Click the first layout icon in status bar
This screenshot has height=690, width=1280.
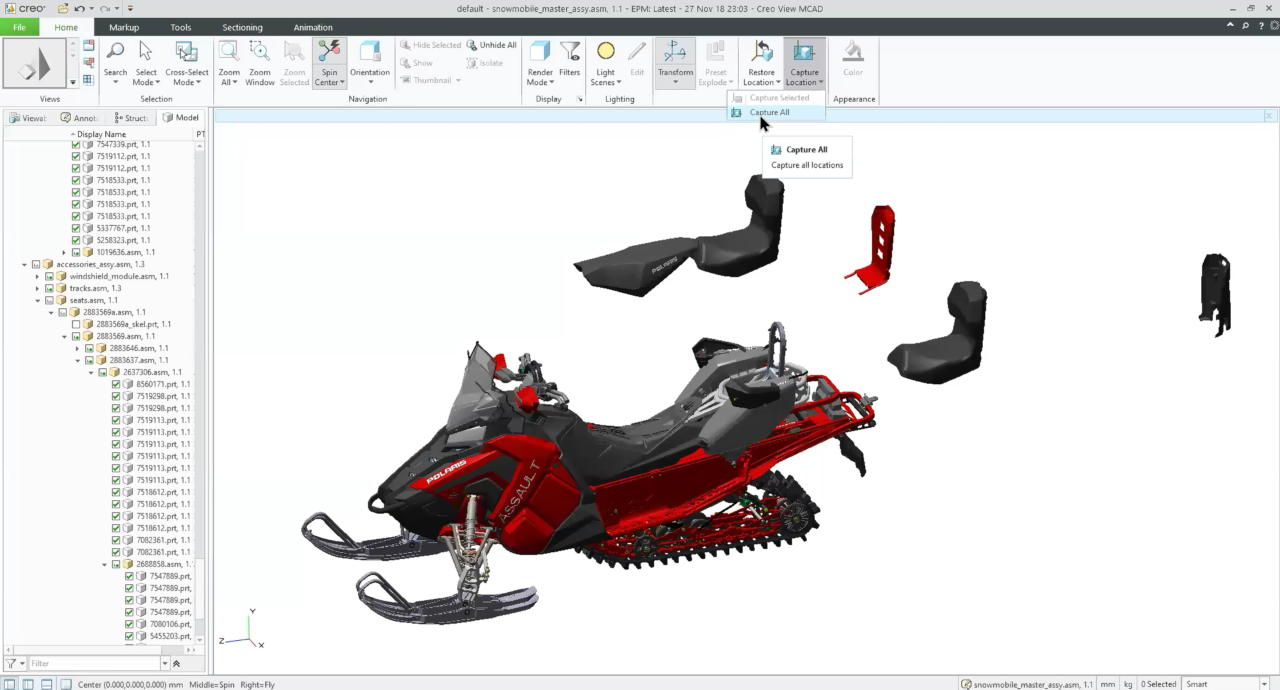[x=9, y=684]
